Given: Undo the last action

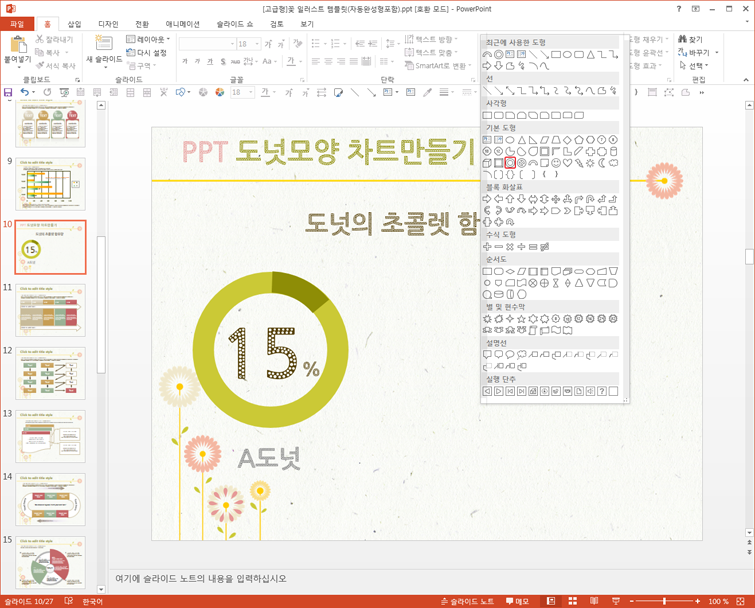Looking at the screenshot, I should 24,92.
